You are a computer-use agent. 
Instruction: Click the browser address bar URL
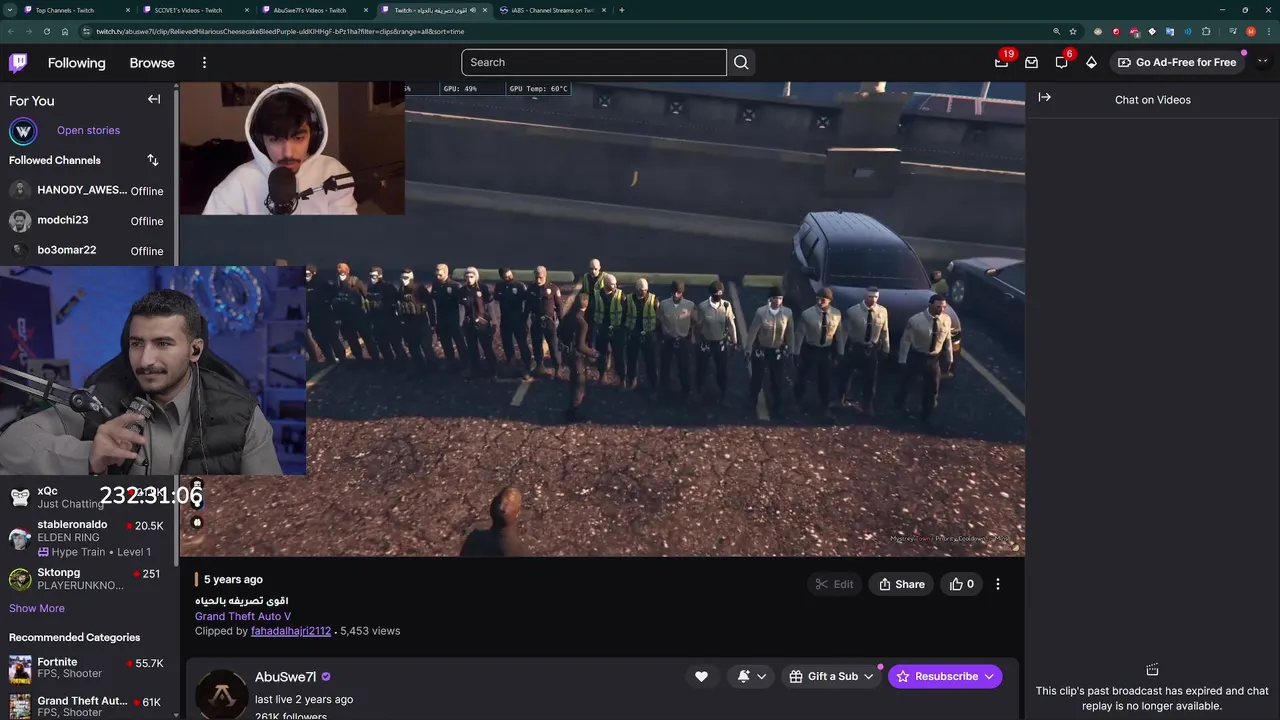[280, 31]
